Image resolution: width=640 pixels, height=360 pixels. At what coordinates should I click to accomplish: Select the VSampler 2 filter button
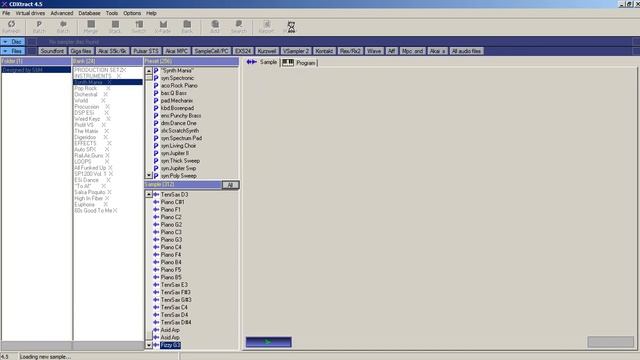[x=296, y=51]
